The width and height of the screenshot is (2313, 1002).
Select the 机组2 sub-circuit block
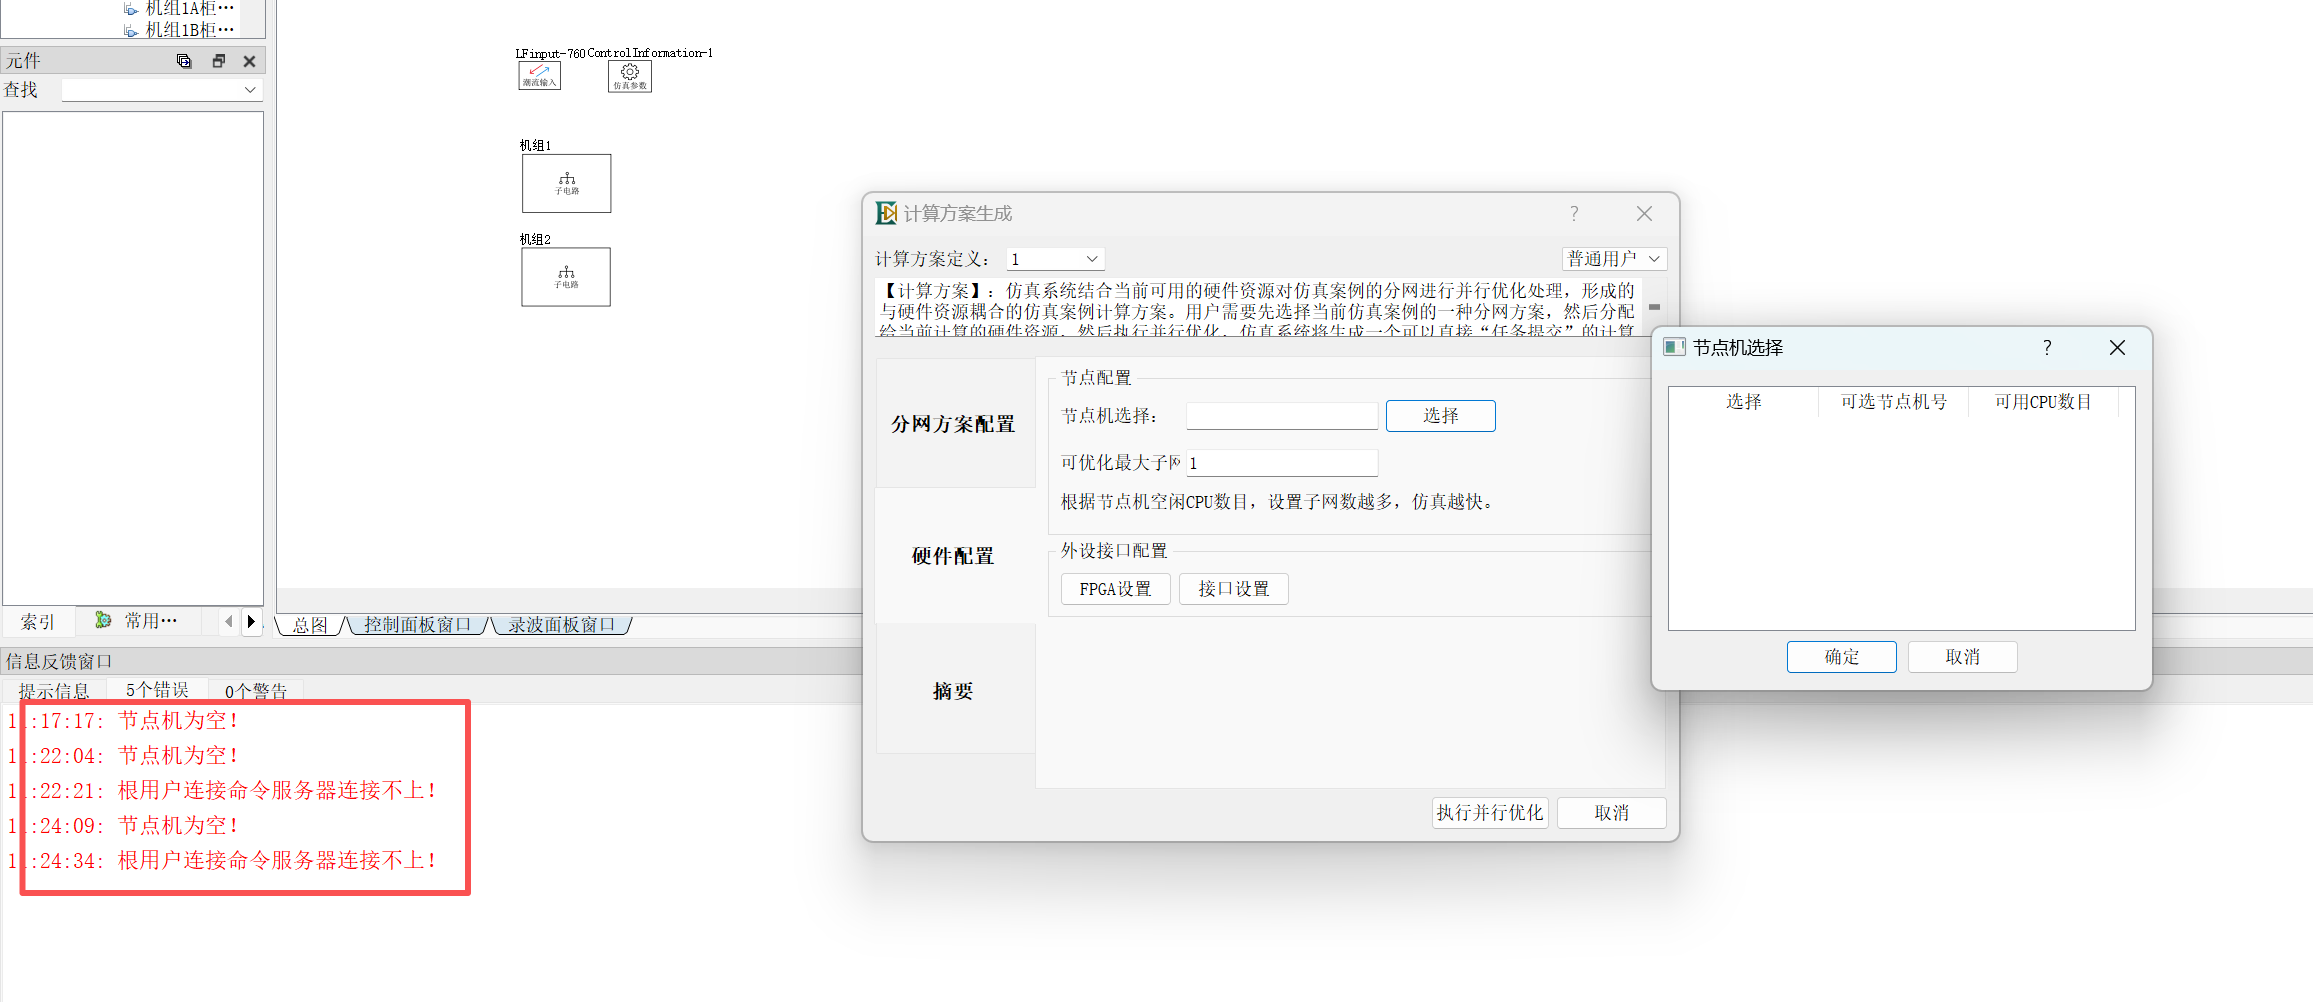pos(566,277)
